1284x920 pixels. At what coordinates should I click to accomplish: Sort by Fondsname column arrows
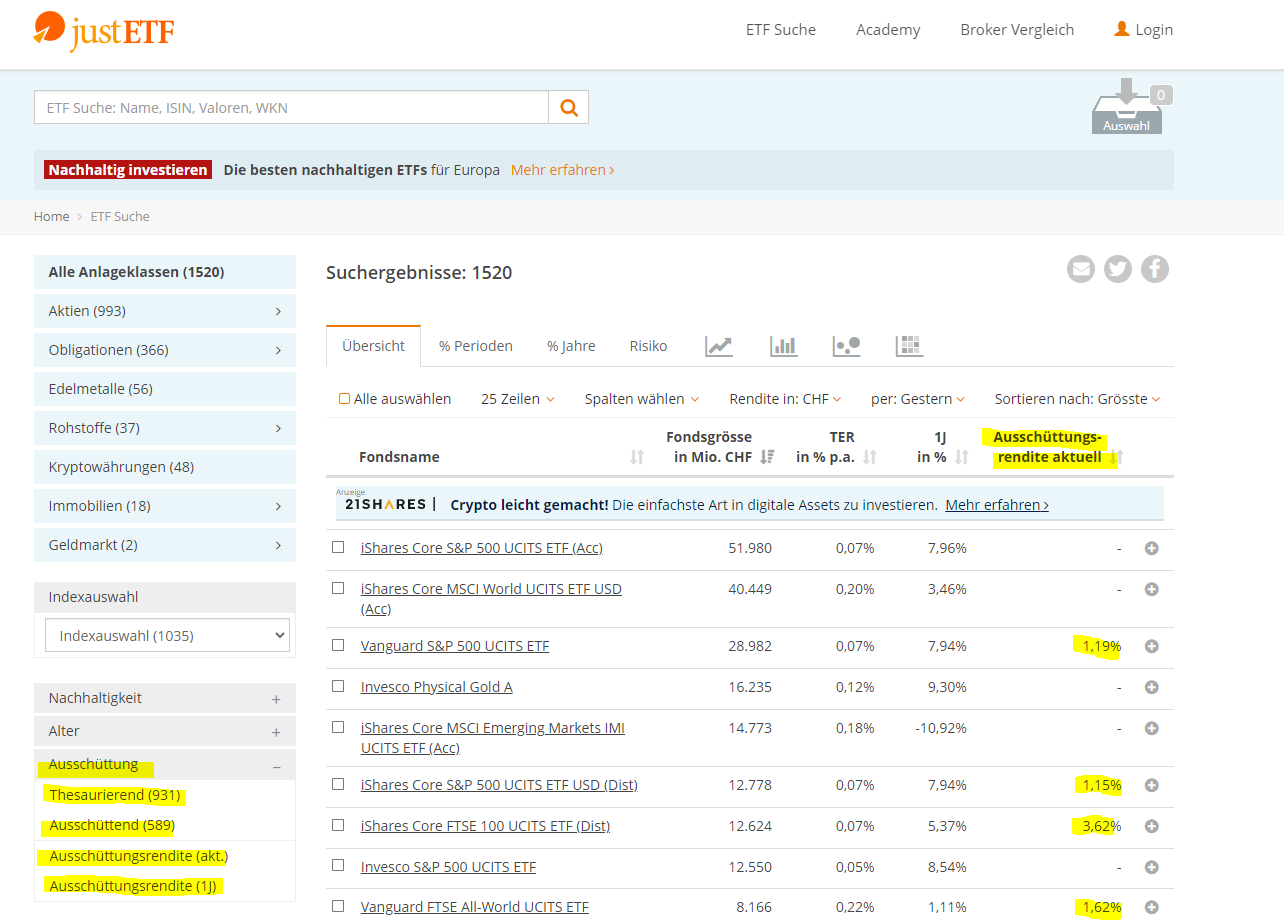(637, 457)
